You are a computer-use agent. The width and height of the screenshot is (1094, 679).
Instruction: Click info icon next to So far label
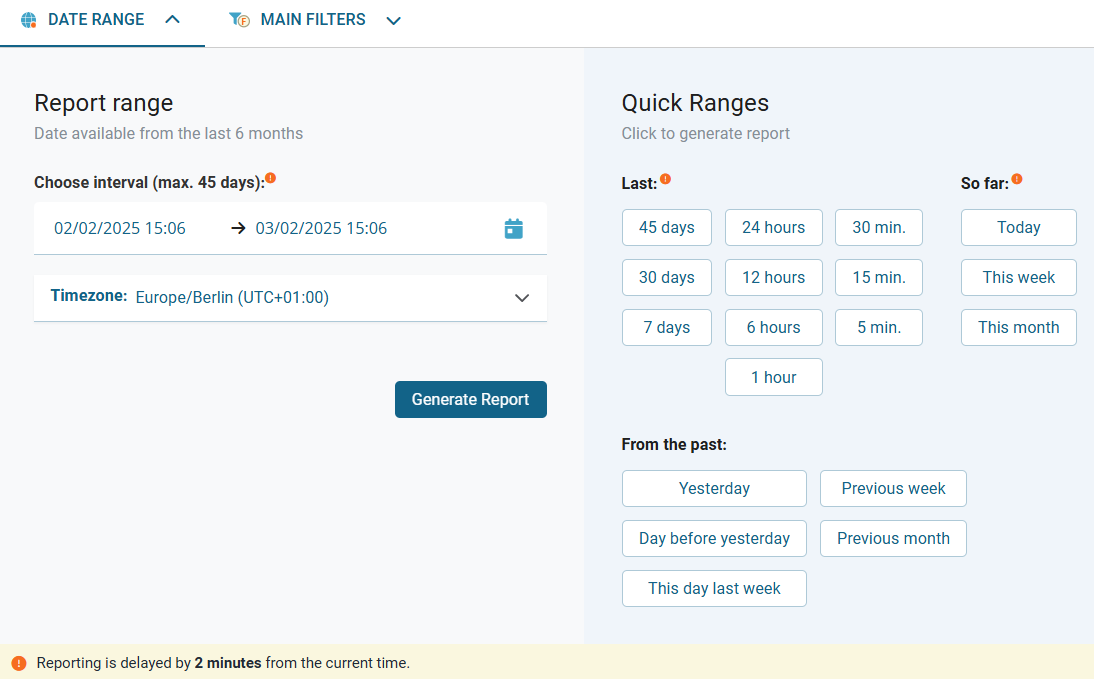1017,180
